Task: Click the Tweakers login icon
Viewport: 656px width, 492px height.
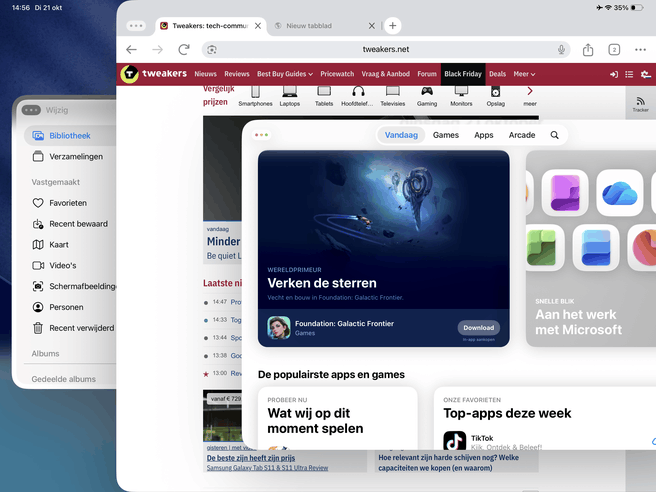Action: [x=614, y=74]
